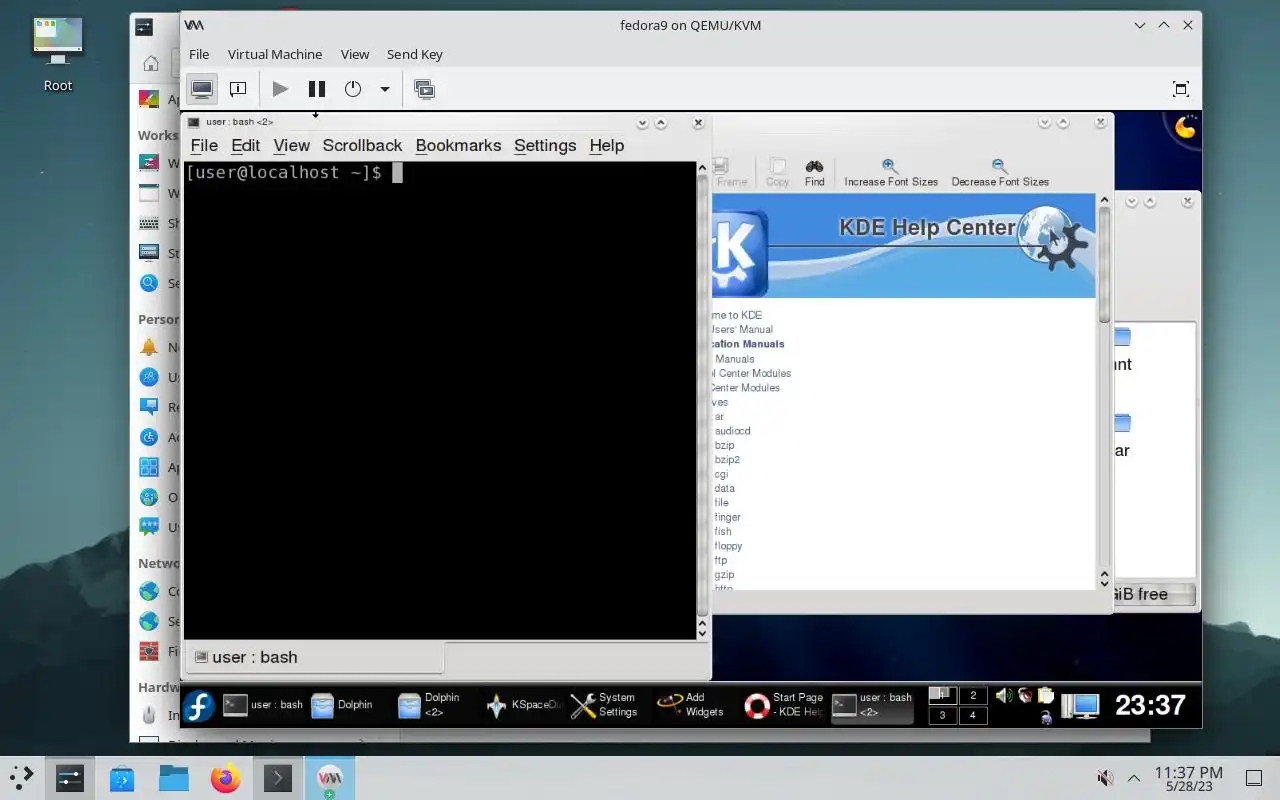This screenshot has width=1280, height=800.
Task: Open the Bookmarks menu in Konsole
Action: [458, 145]
